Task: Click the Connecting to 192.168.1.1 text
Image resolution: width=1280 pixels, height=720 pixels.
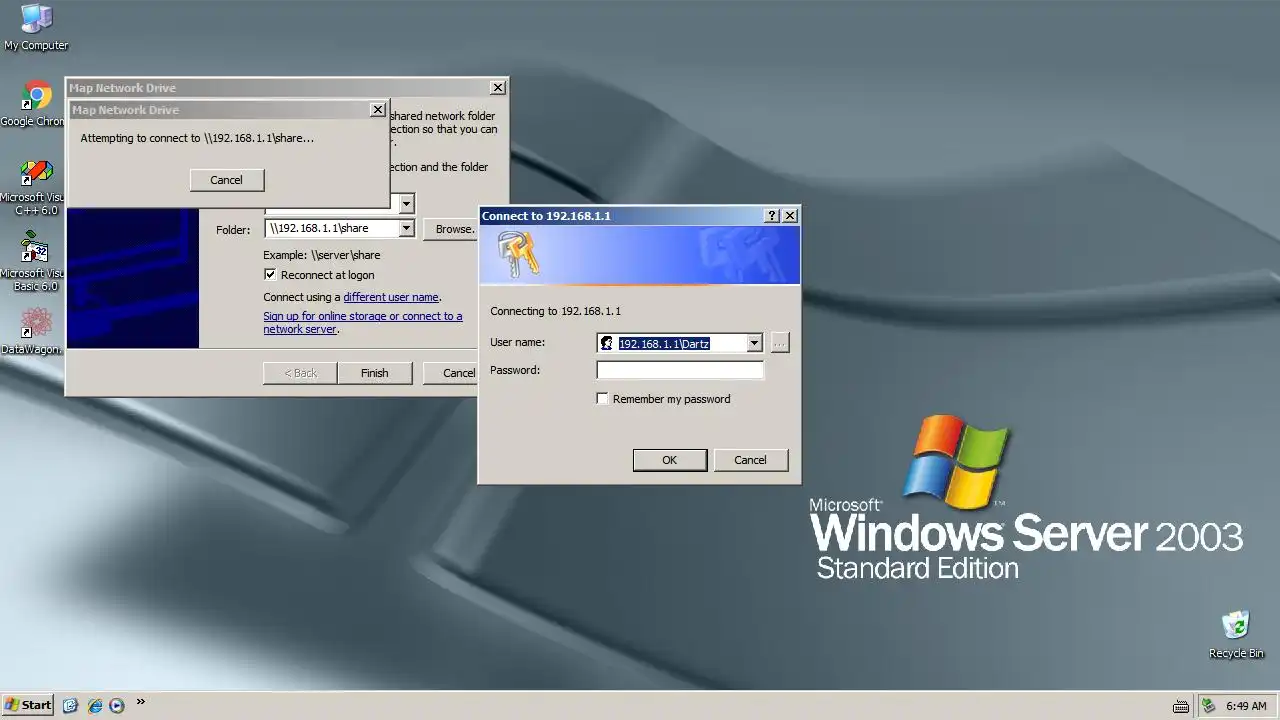Action: coord(555,311)
